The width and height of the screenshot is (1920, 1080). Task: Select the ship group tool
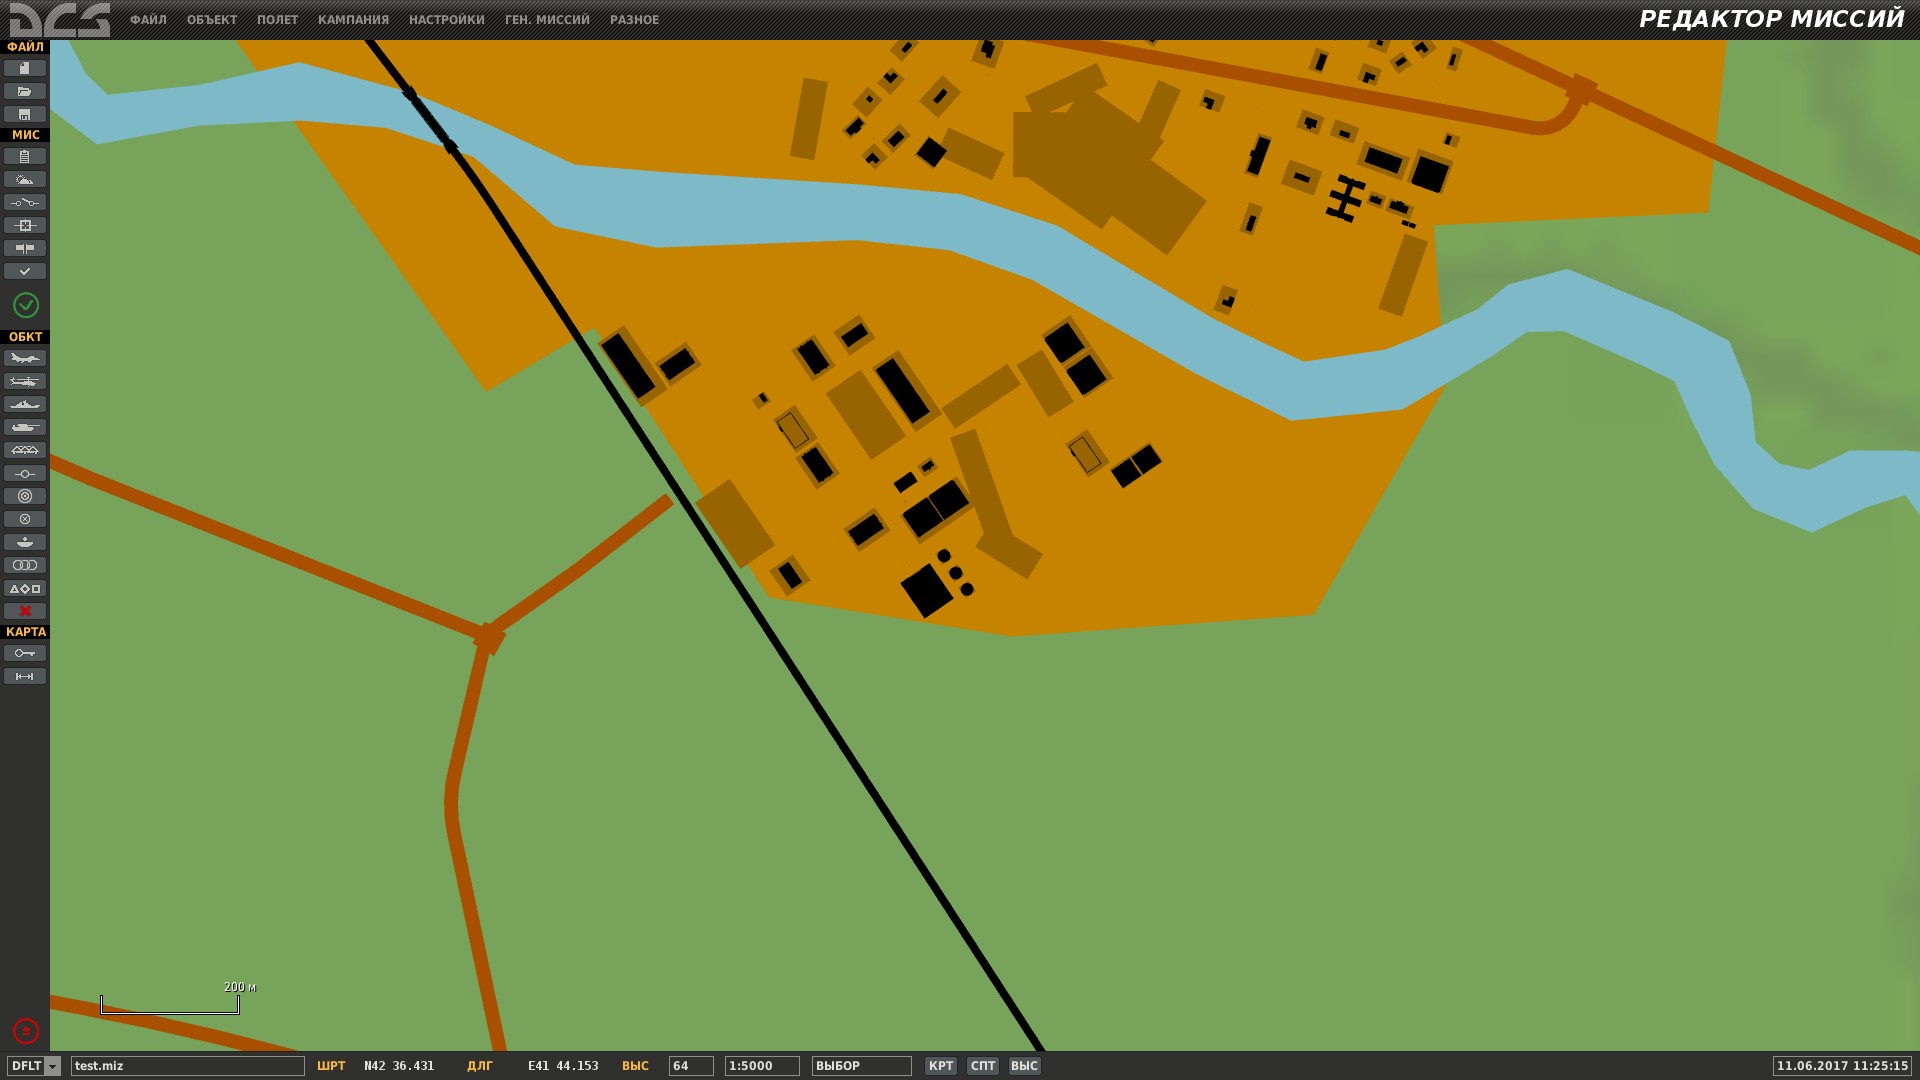[25, 404]
